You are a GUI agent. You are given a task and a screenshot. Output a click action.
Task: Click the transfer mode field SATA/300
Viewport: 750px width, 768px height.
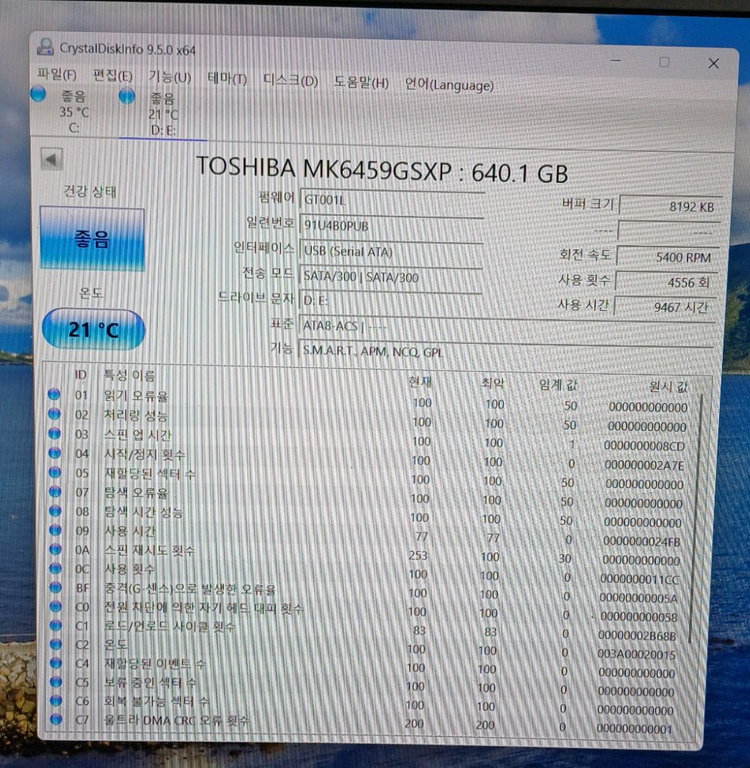tap(390, 277)
